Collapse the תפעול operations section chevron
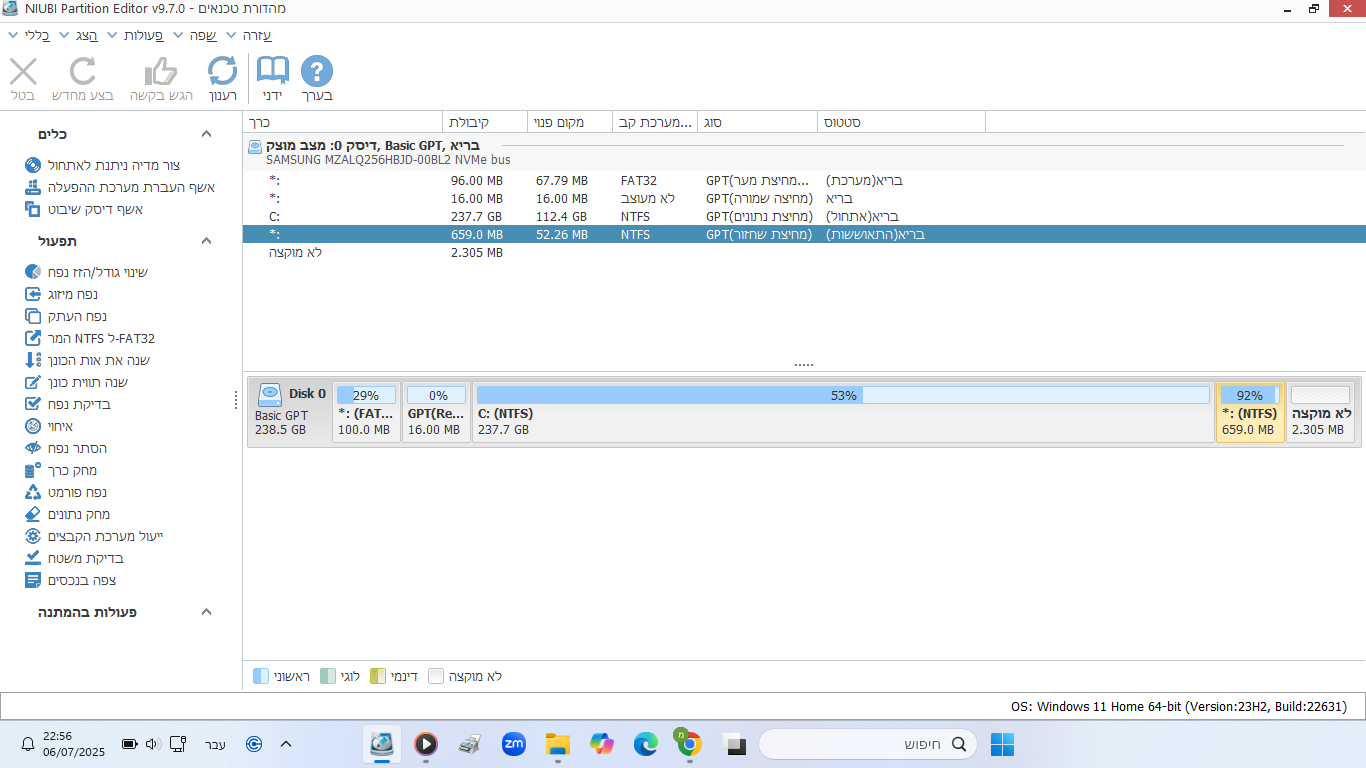 coord(207,241)
